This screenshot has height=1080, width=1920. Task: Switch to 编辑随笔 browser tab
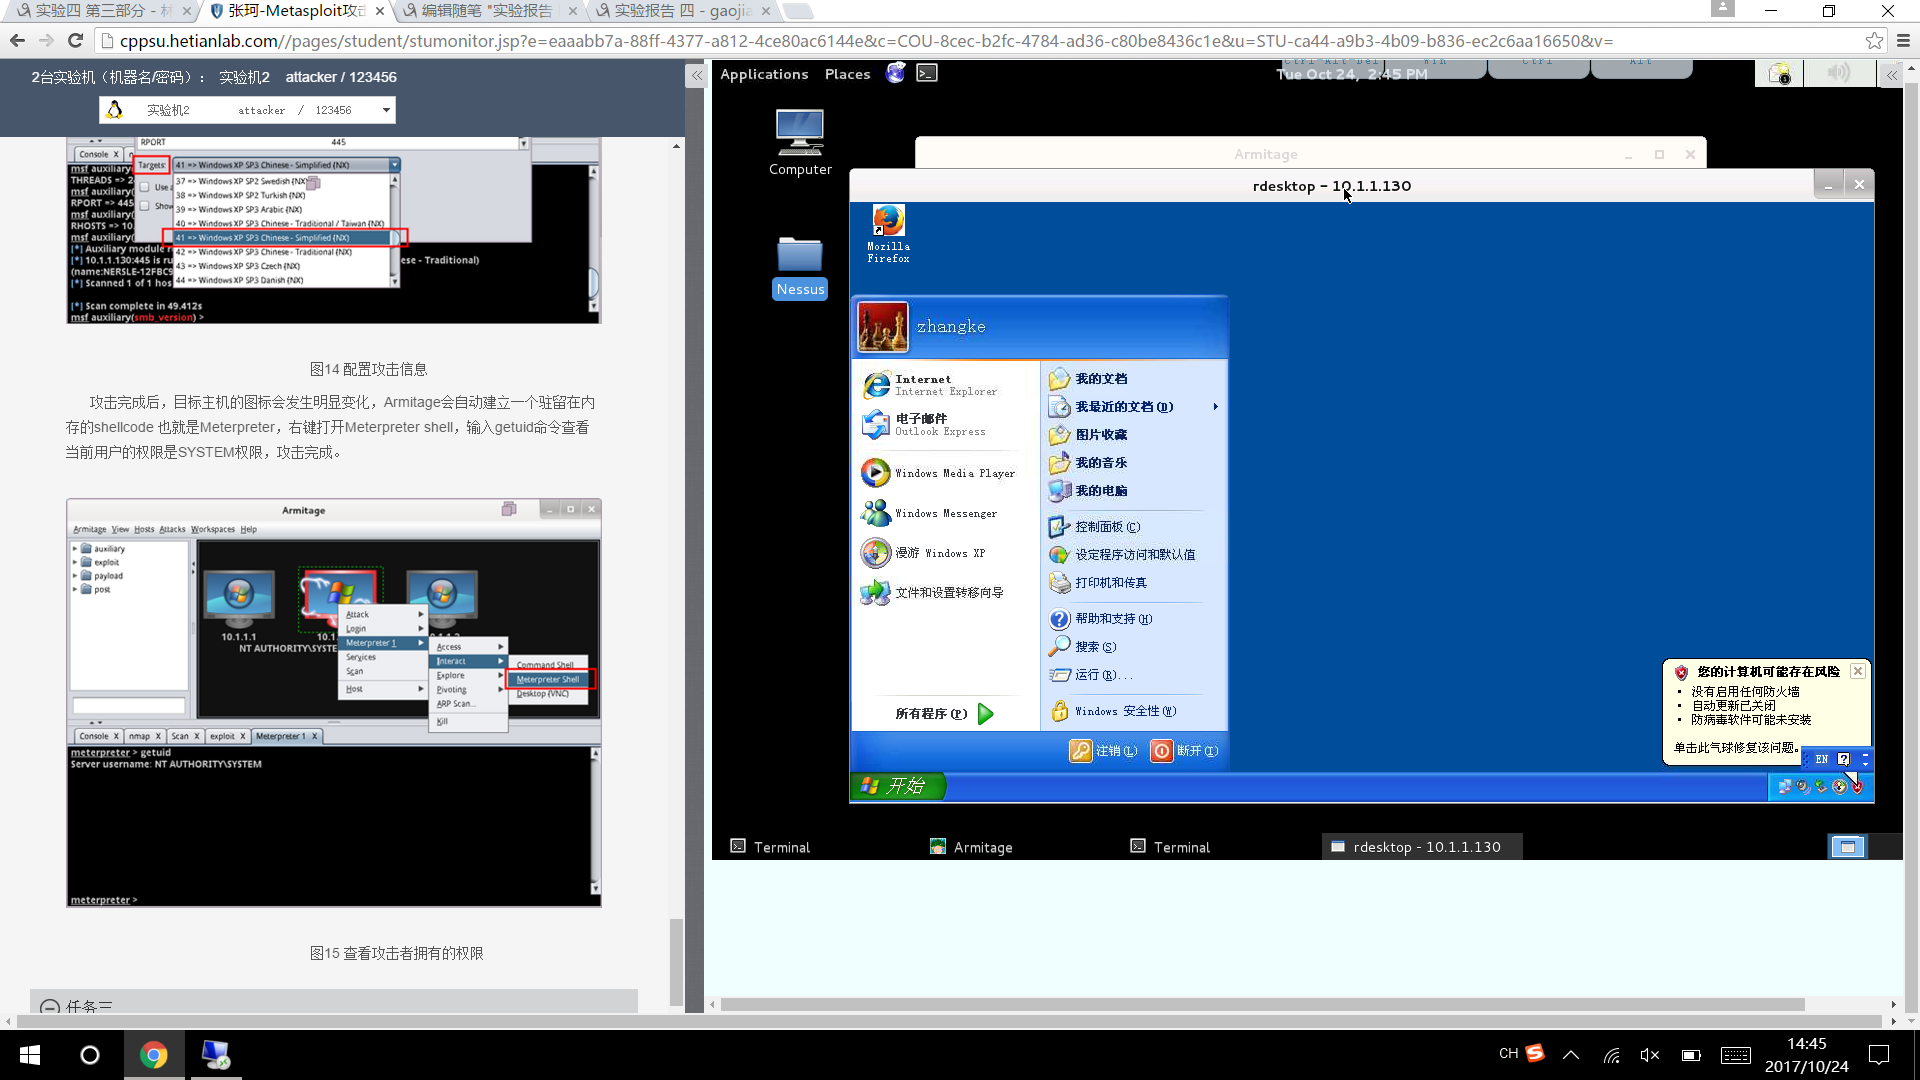(489, 11)
